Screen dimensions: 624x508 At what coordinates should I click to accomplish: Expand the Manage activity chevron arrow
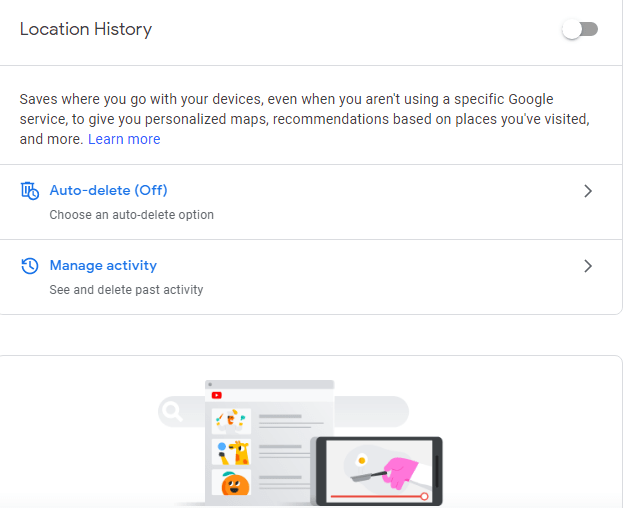(588, 266)
